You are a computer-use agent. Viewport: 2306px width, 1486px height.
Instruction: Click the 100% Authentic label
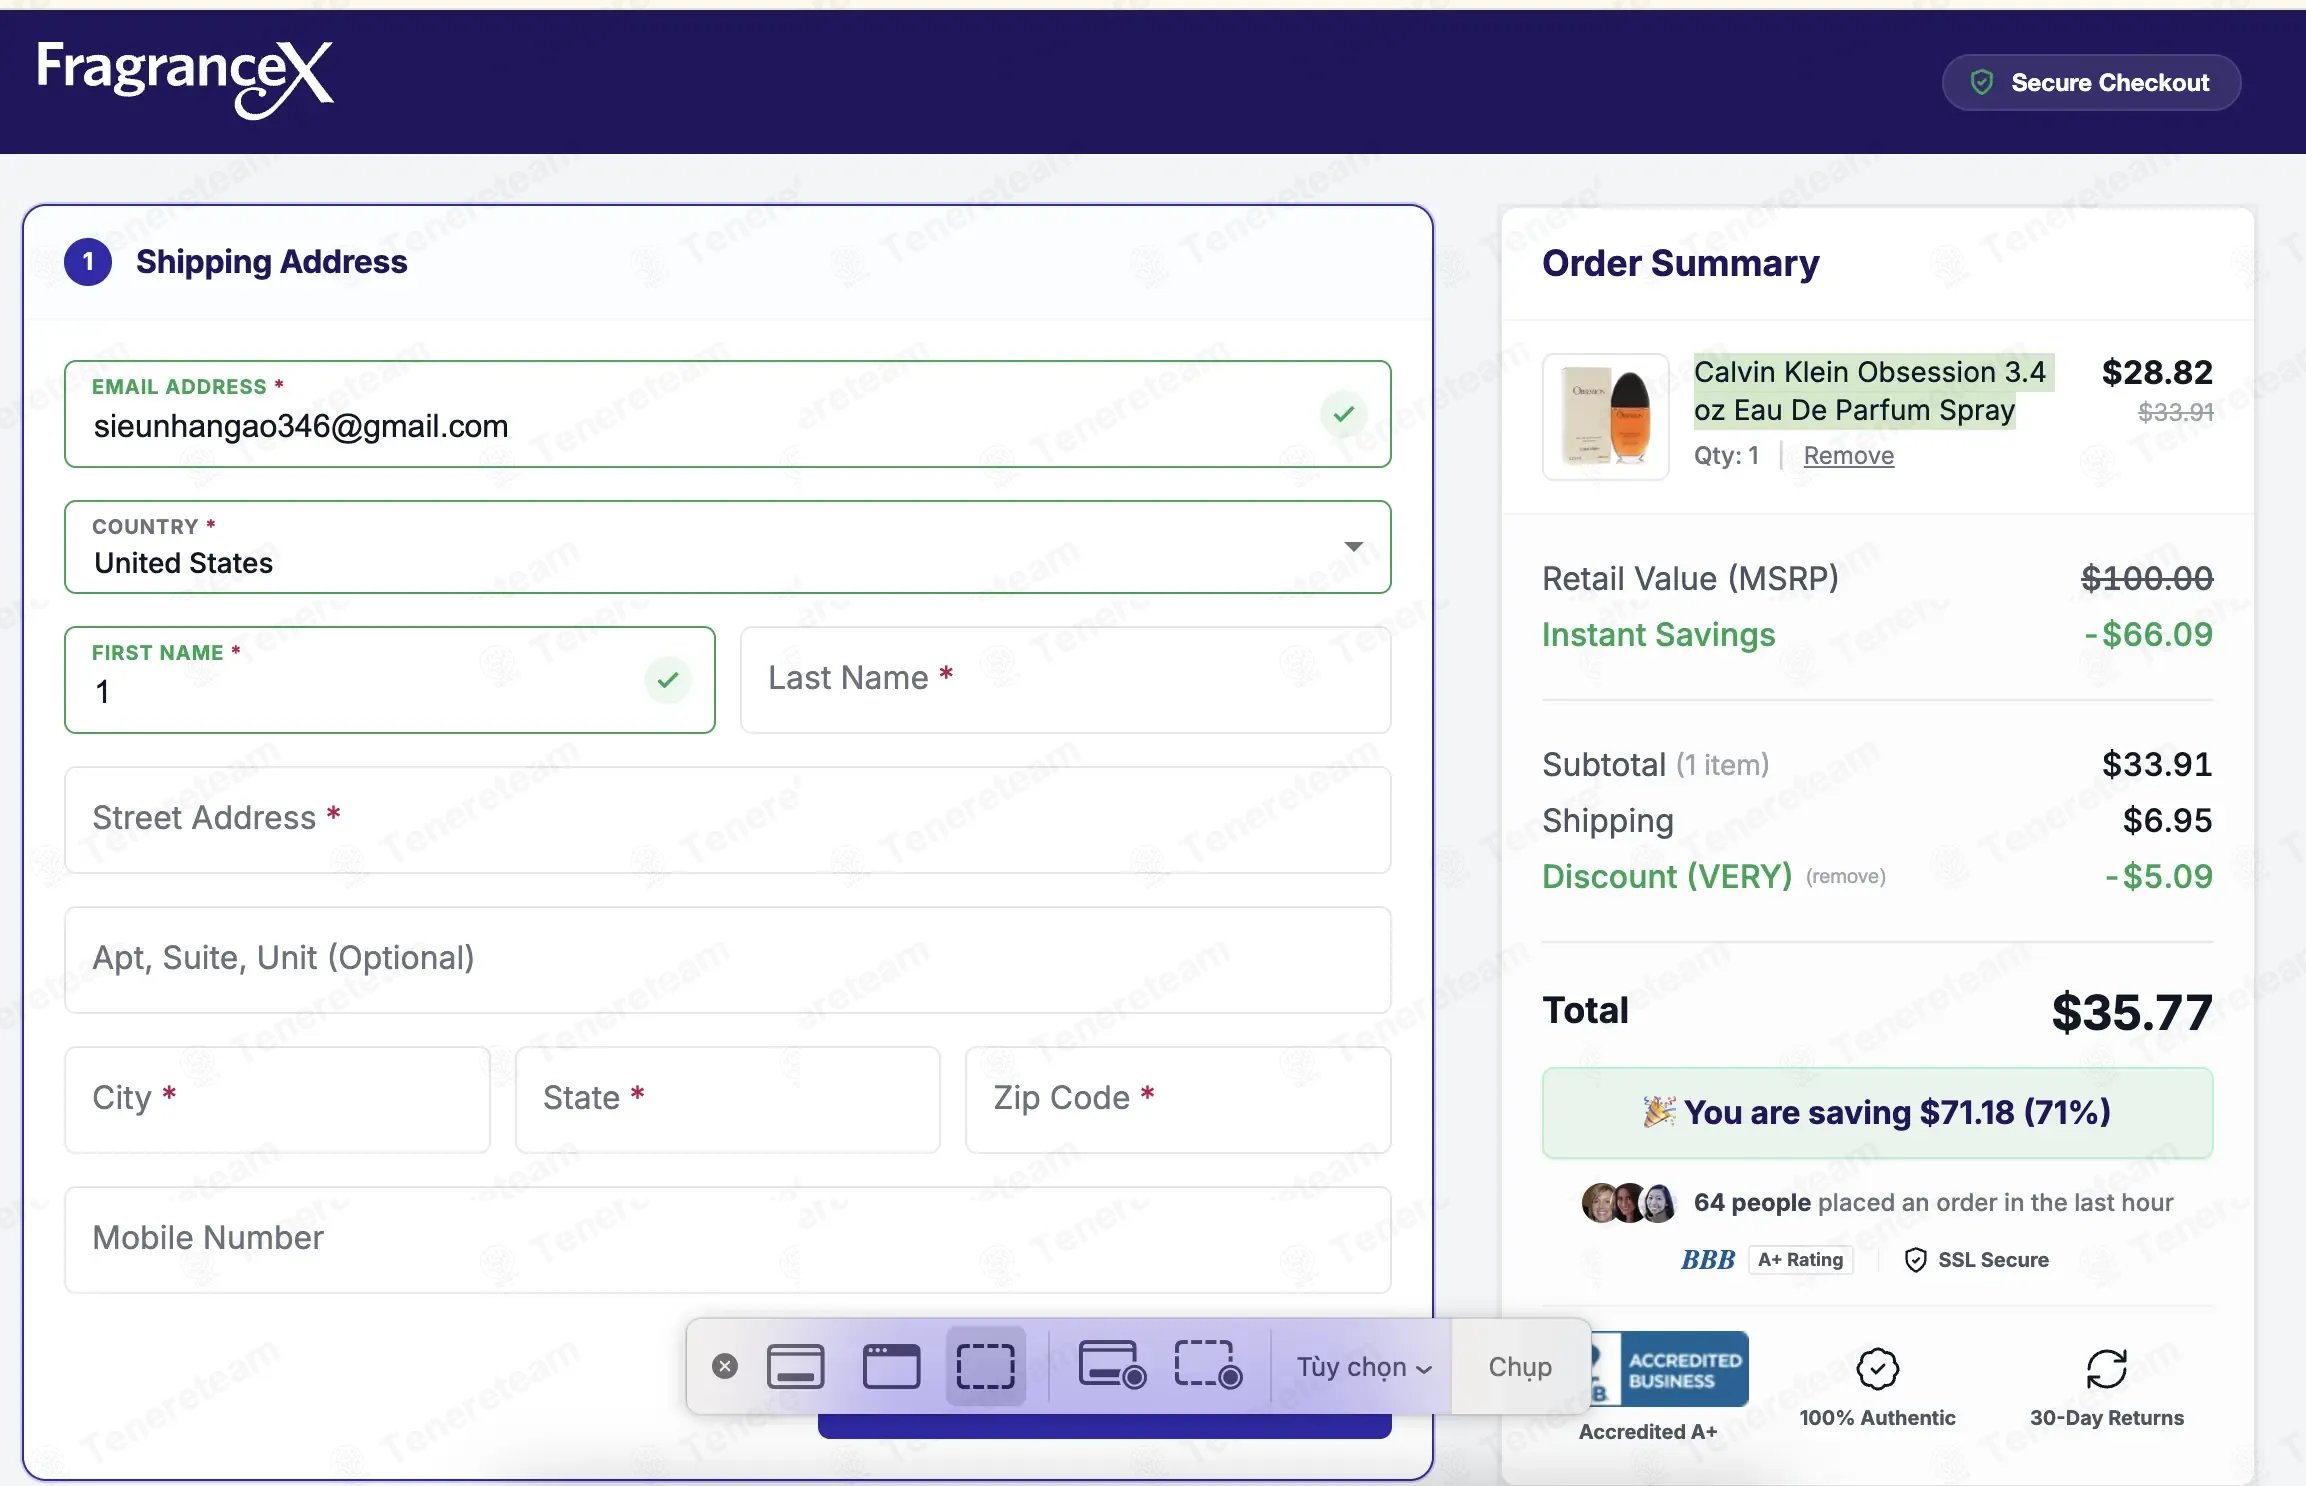click(x=1878, y=1418)
